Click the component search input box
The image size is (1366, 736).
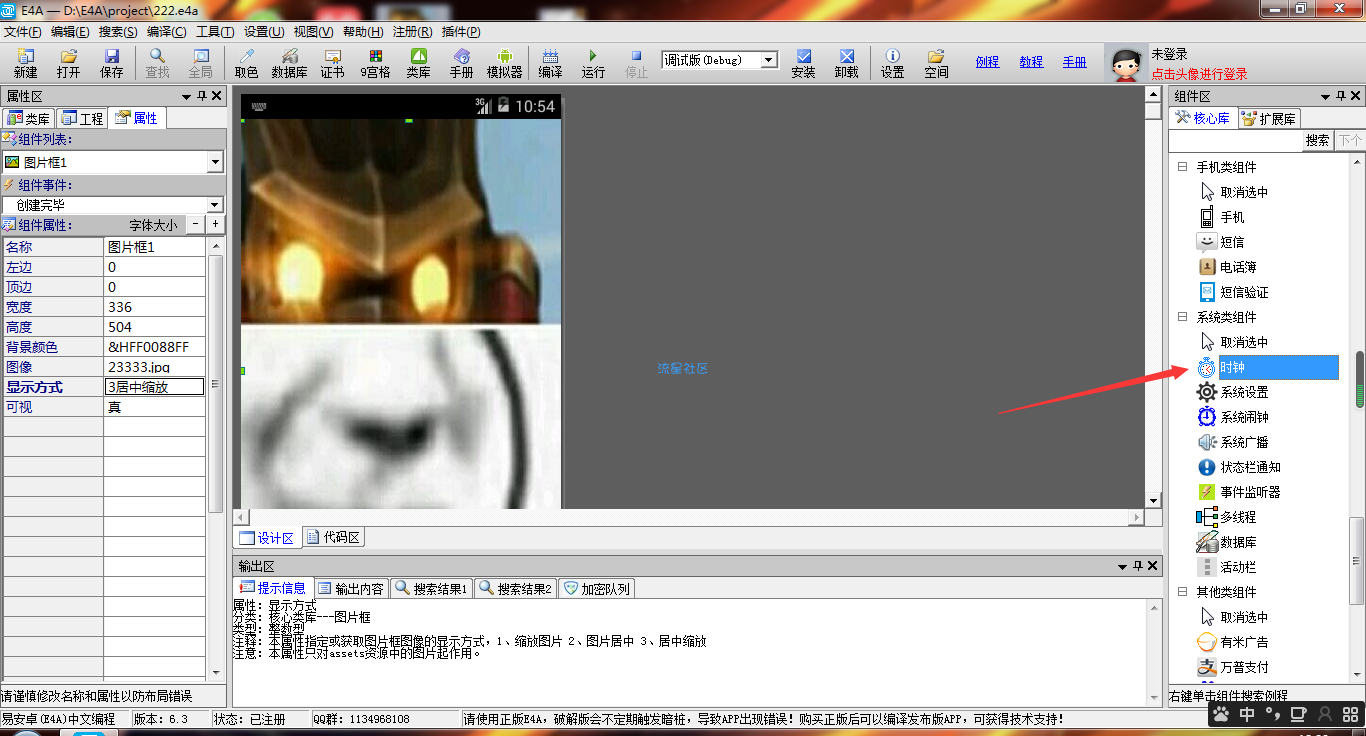click(x=1236, y=141)
